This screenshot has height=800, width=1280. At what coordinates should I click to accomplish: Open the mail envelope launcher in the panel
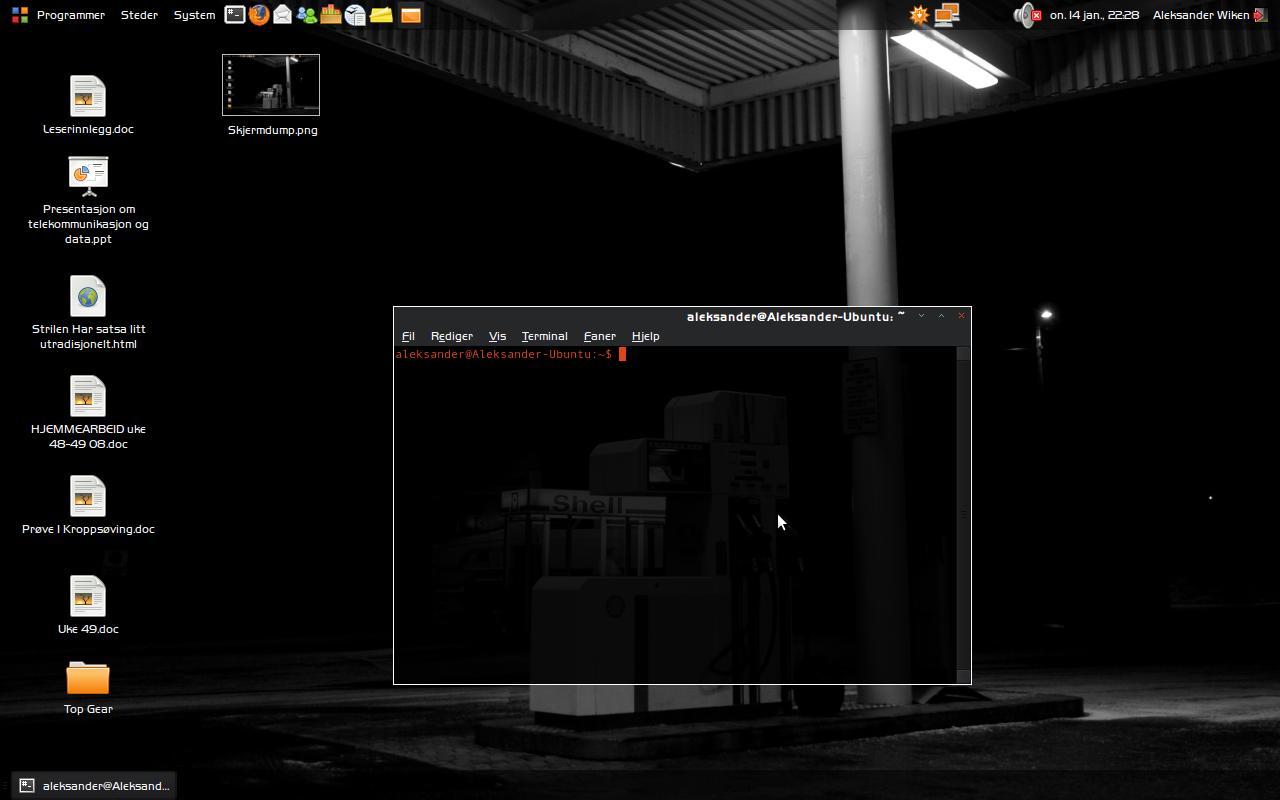pyautogui.click(x=283, y=14)
